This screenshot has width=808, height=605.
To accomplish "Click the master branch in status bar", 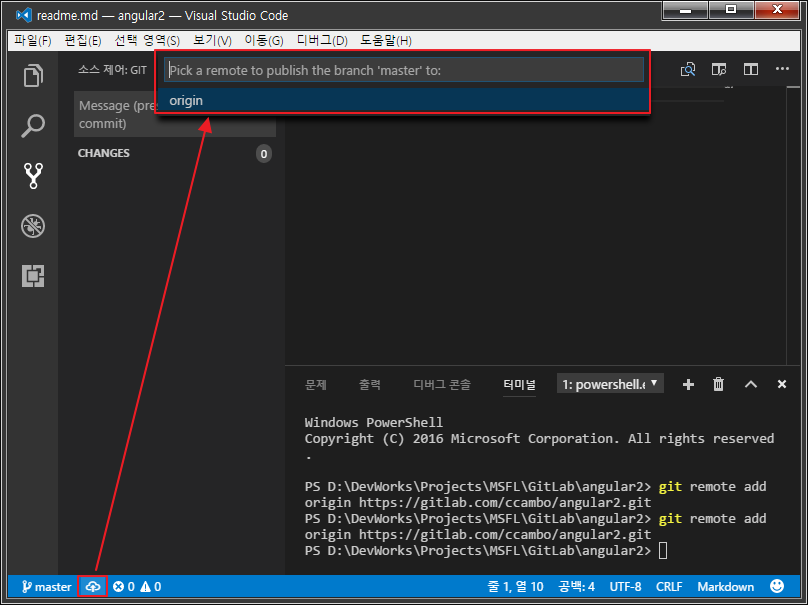I will pyautogui.click(x=45, y=587).
